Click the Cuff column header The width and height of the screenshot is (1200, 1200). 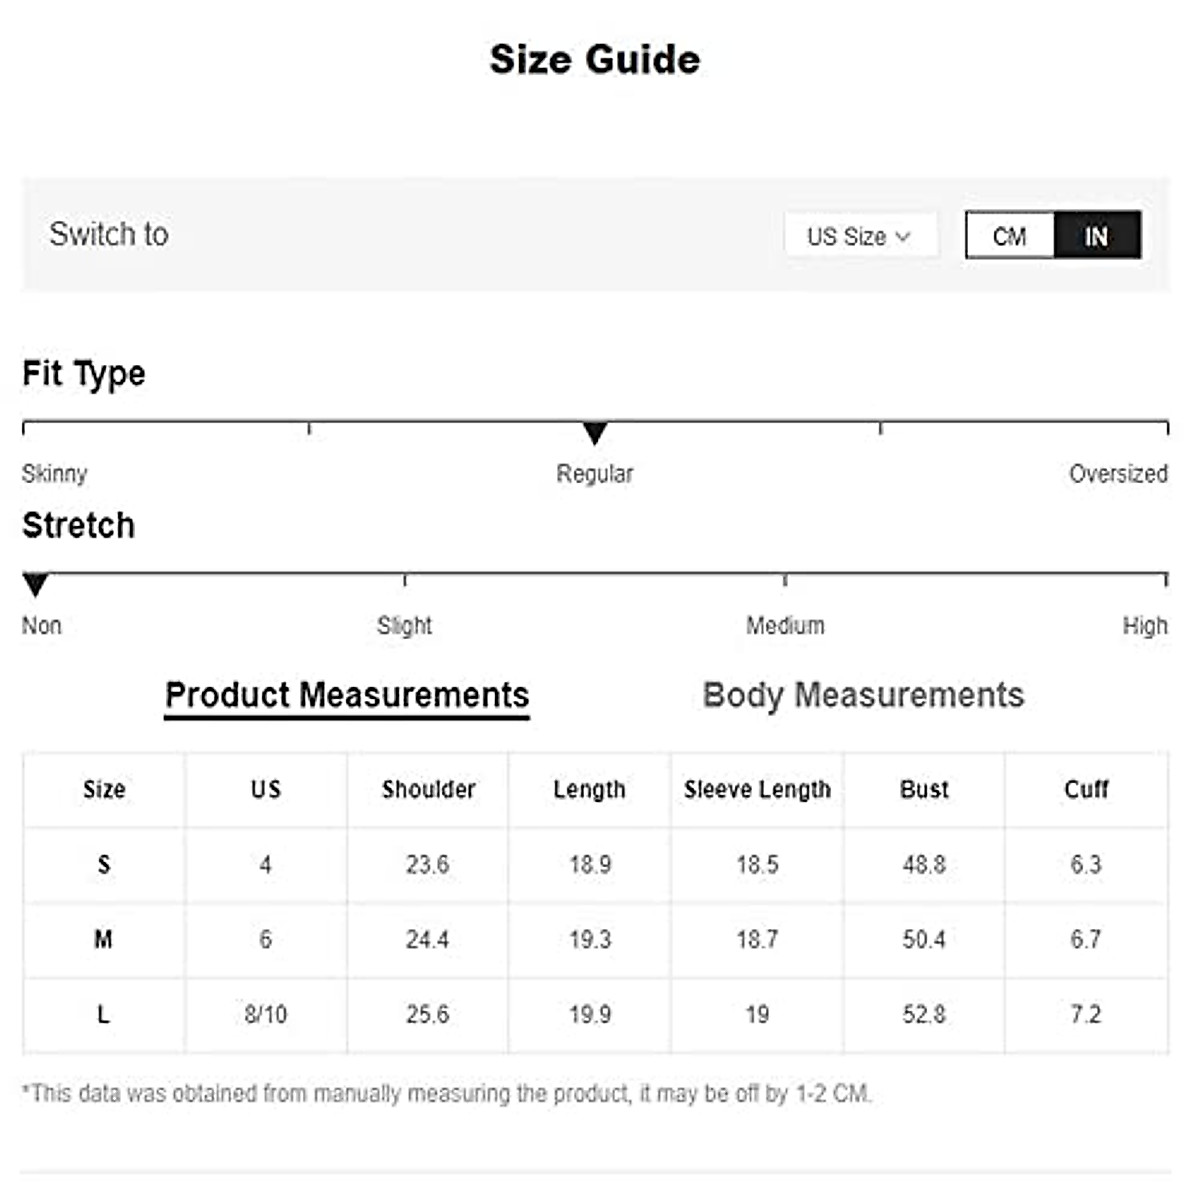1086,790
